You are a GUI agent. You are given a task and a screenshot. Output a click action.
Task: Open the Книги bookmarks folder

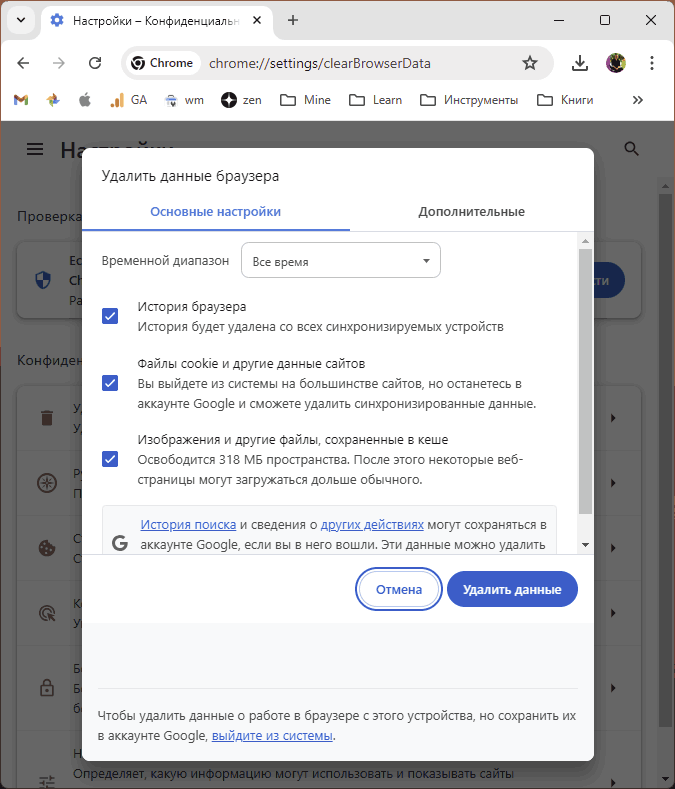565,100
